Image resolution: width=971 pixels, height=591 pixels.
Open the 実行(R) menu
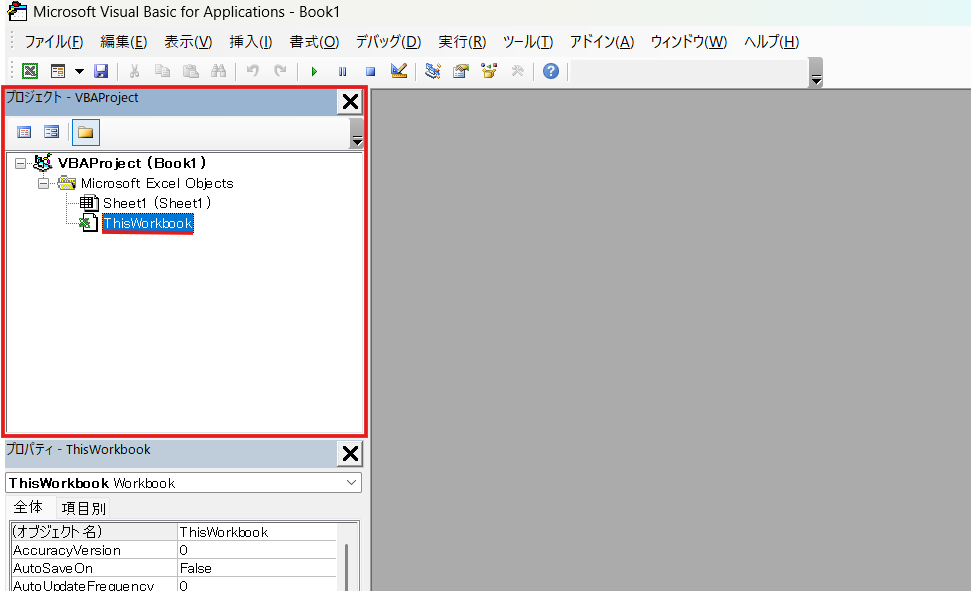[x=462, y=42]
